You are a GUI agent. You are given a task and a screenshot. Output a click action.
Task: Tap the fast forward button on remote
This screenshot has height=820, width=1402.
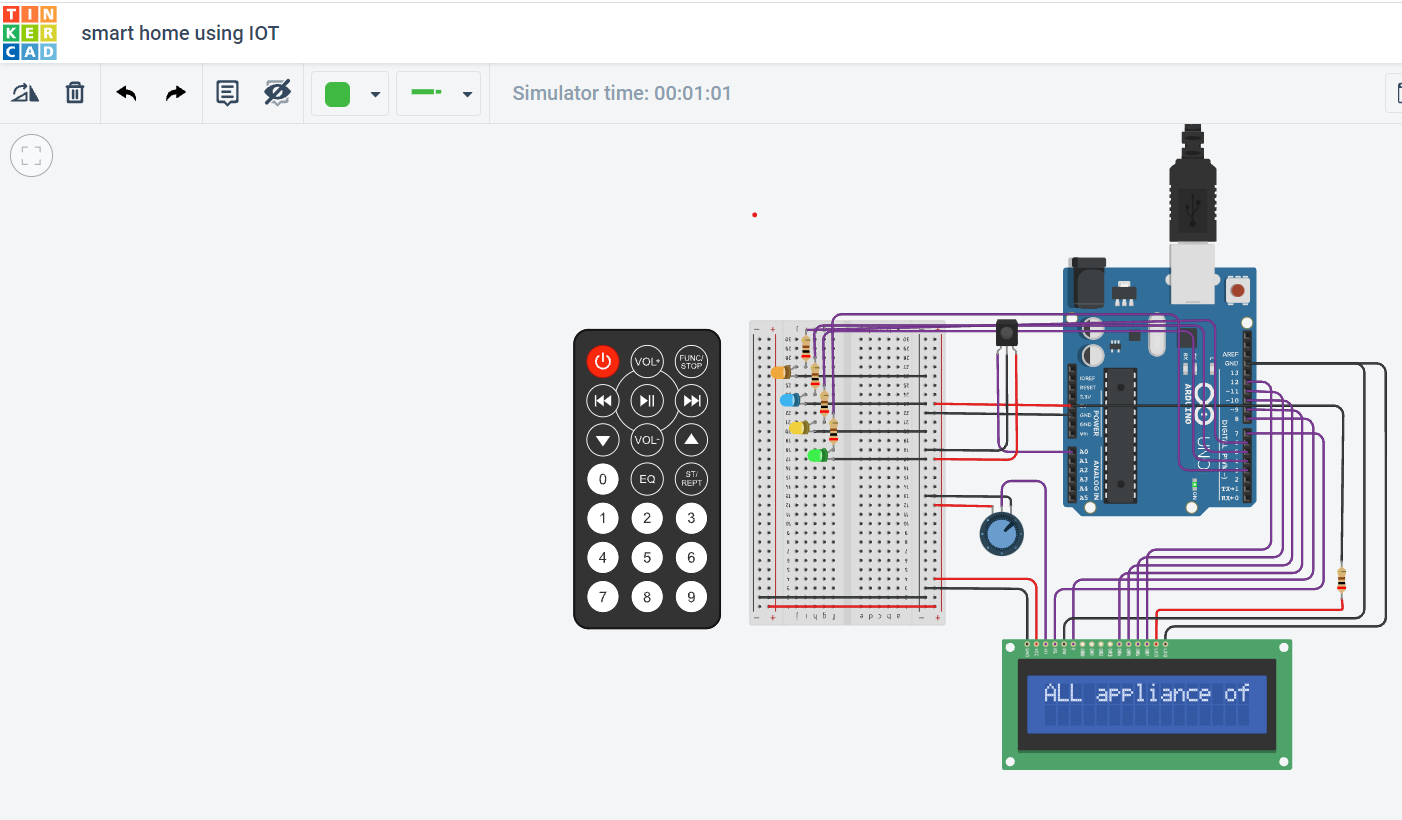point(691,401)
